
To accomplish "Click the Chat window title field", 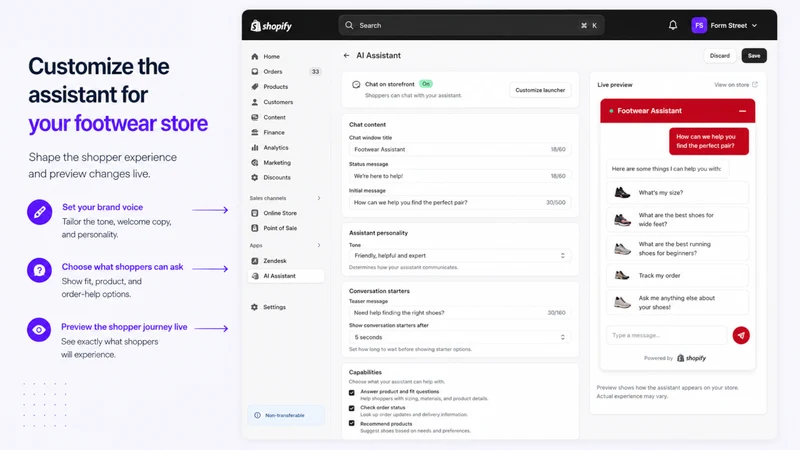I will [460, 149].
